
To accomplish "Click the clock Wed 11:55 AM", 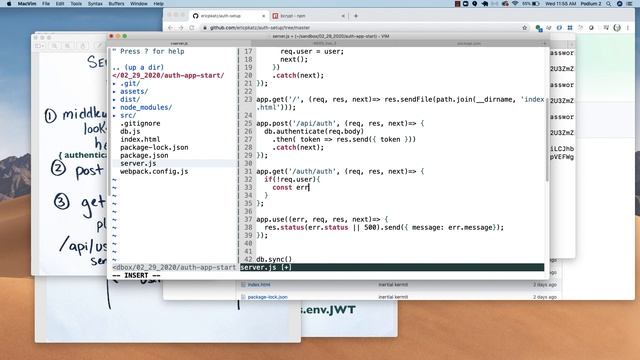I will pyautogui.click(x=561, y=4).
